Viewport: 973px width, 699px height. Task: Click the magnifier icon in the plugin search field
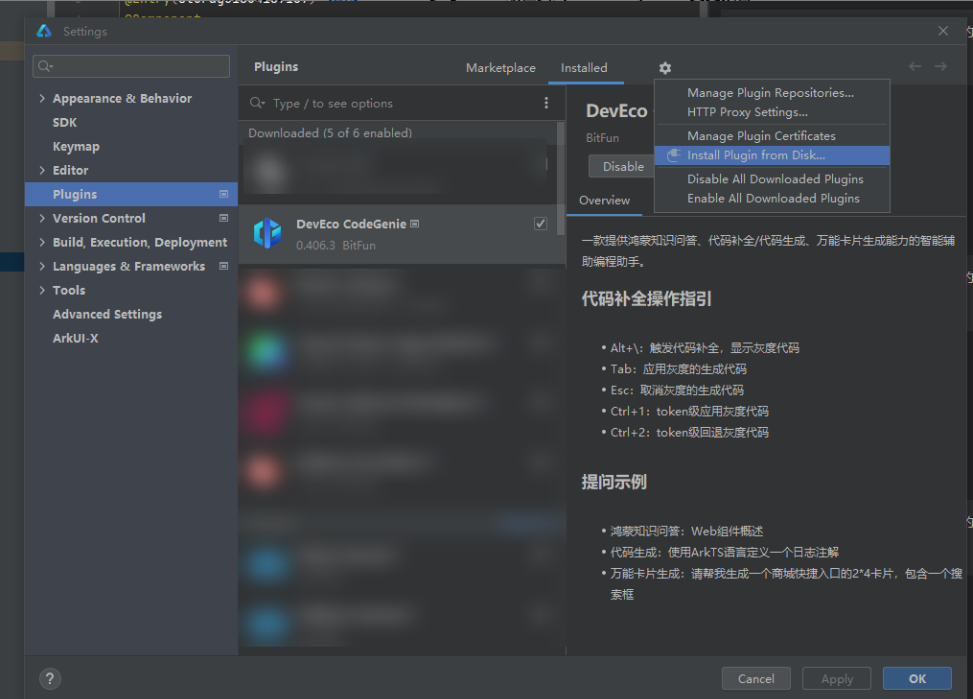click(x=257, y=103)
